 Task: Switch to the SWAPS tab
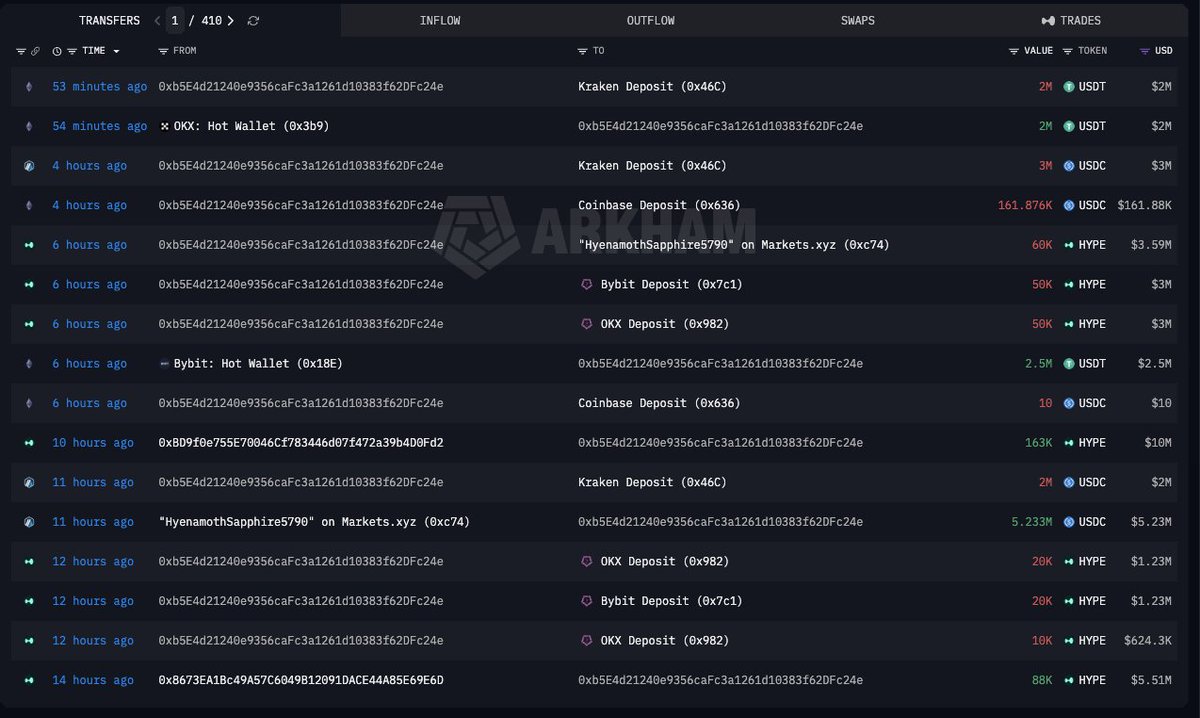pos(858,20)
